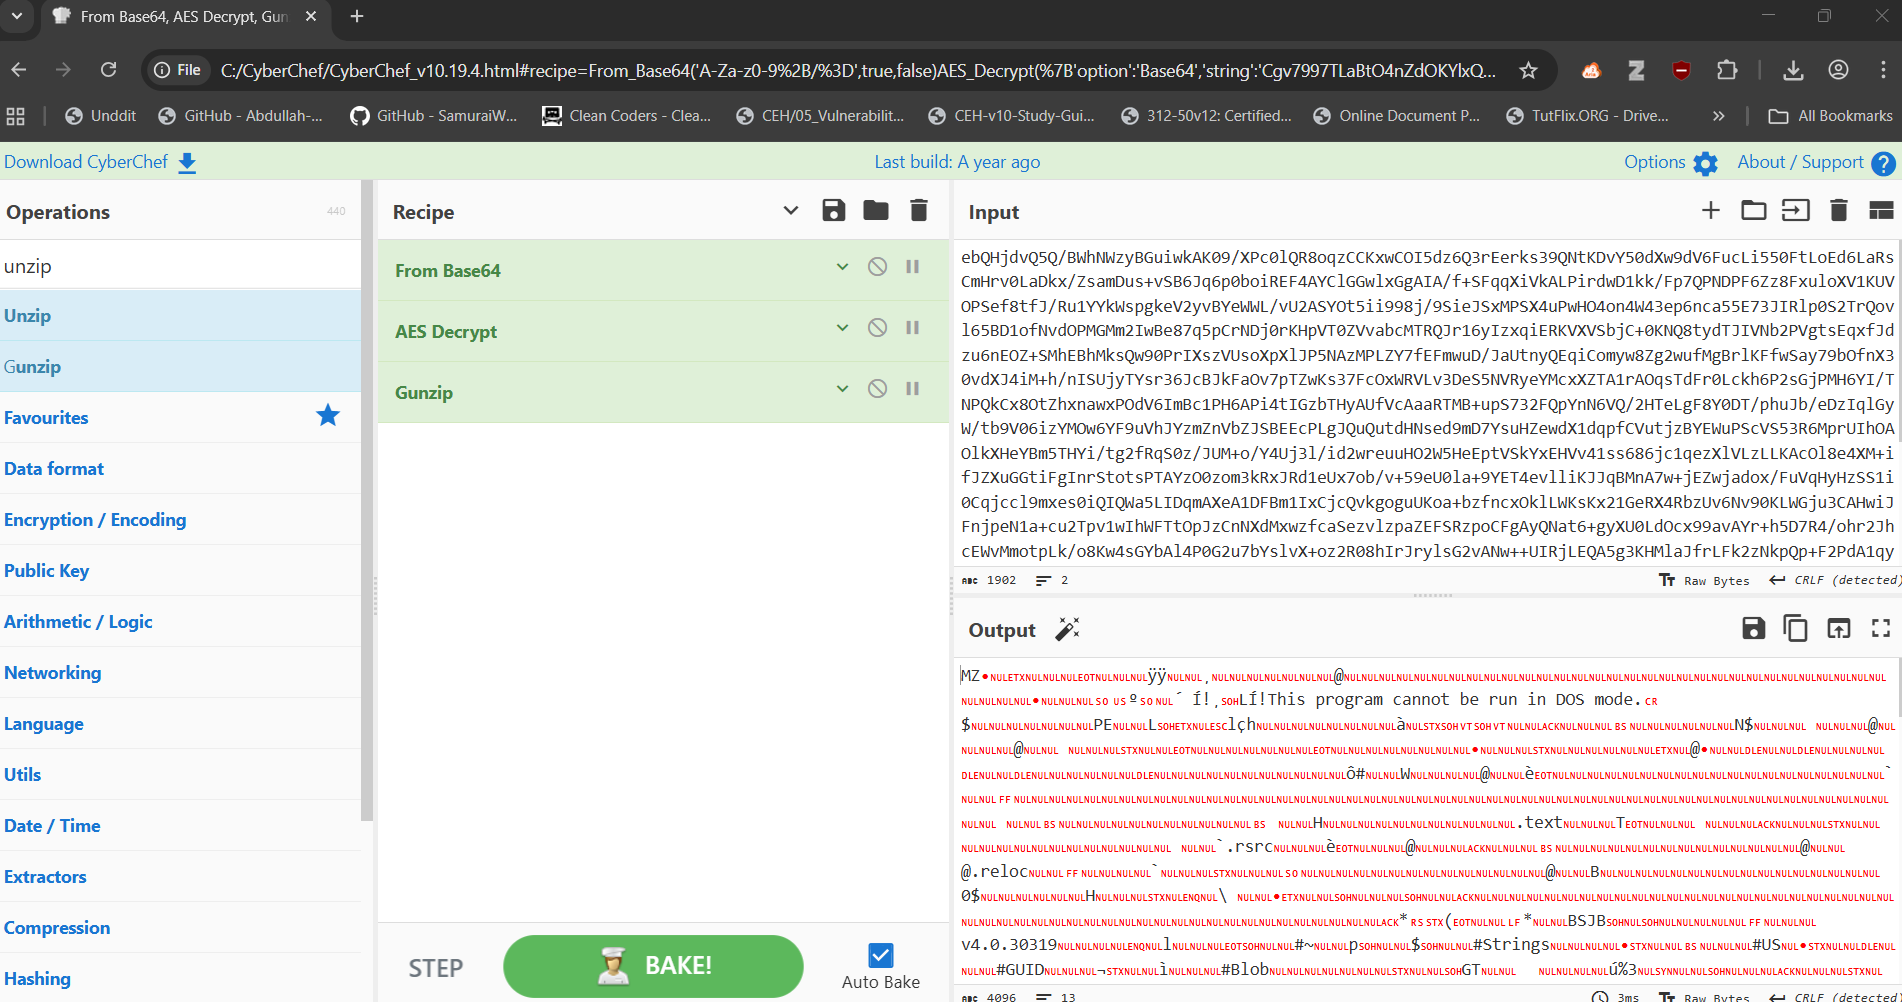Disable the Gunzip recipe step

[x=877, y=389]
